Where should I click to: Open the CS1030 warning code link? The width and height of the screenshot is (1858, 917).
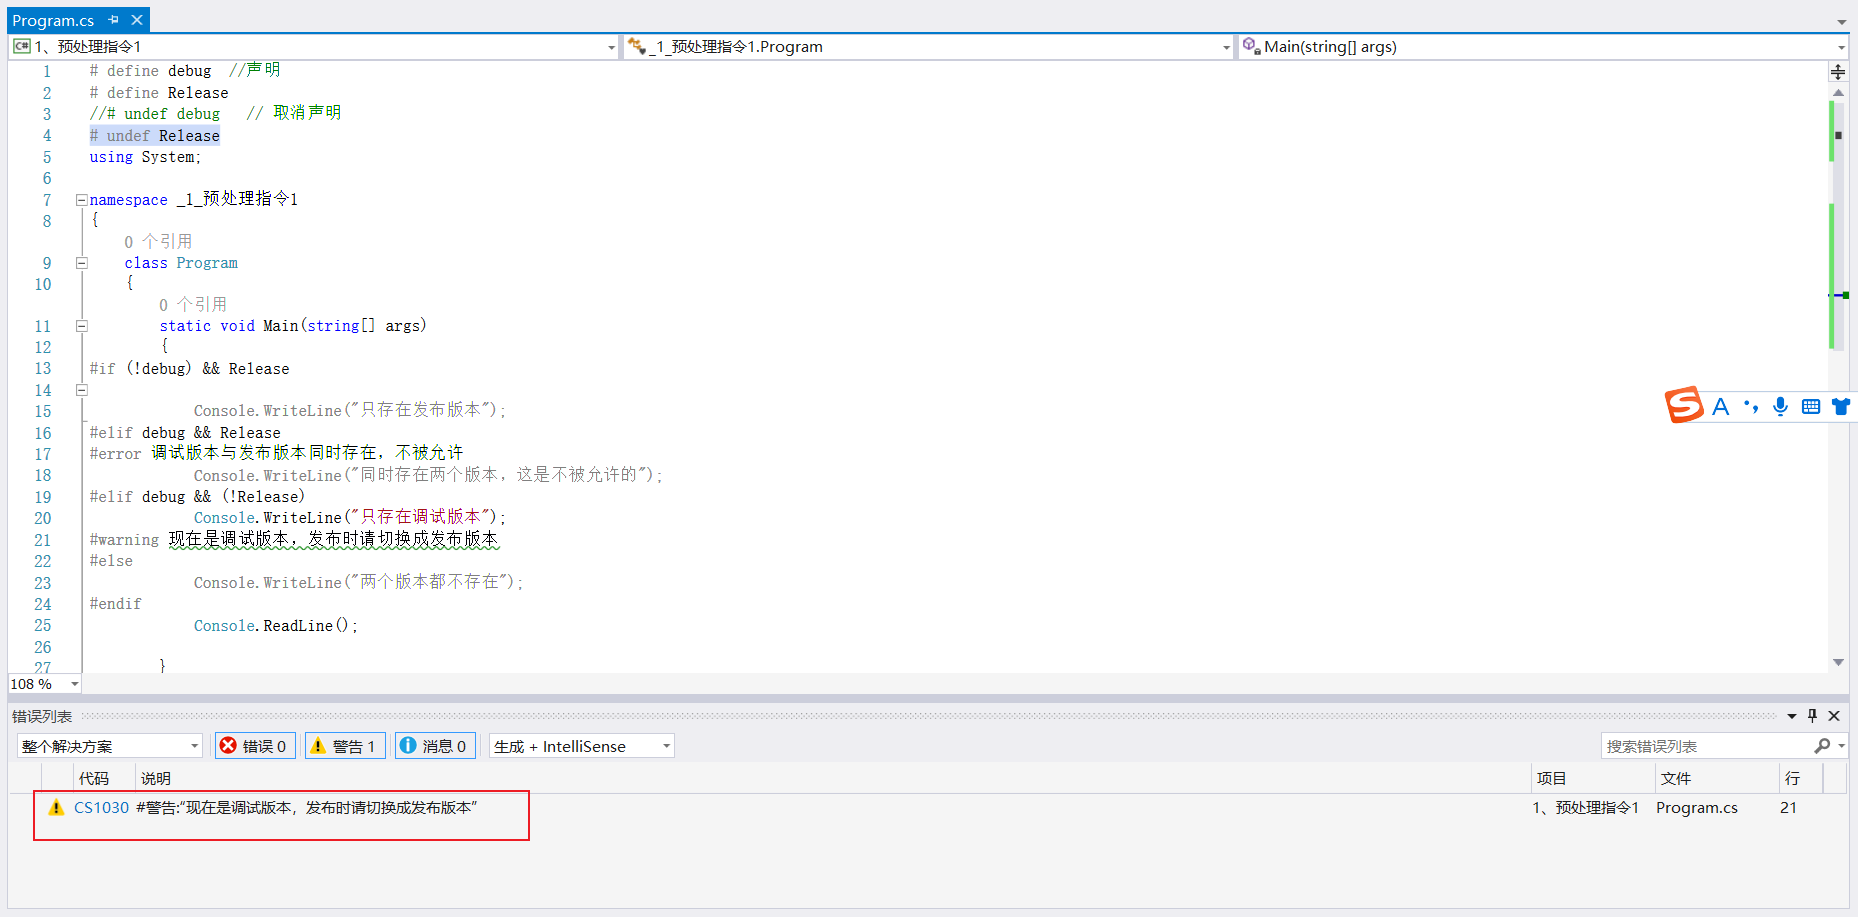(x=101, y=808)
